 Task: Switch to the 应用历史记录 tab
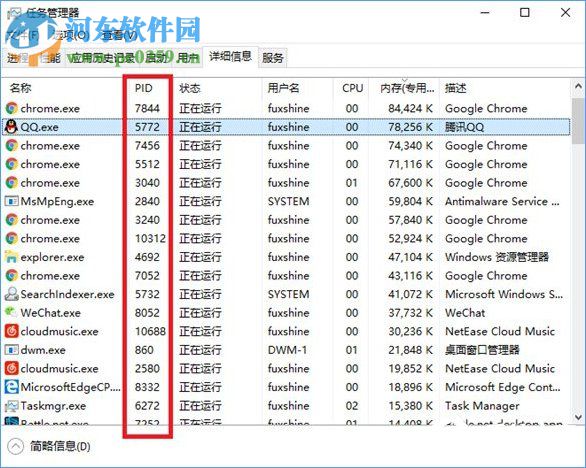tap(102, 58)
